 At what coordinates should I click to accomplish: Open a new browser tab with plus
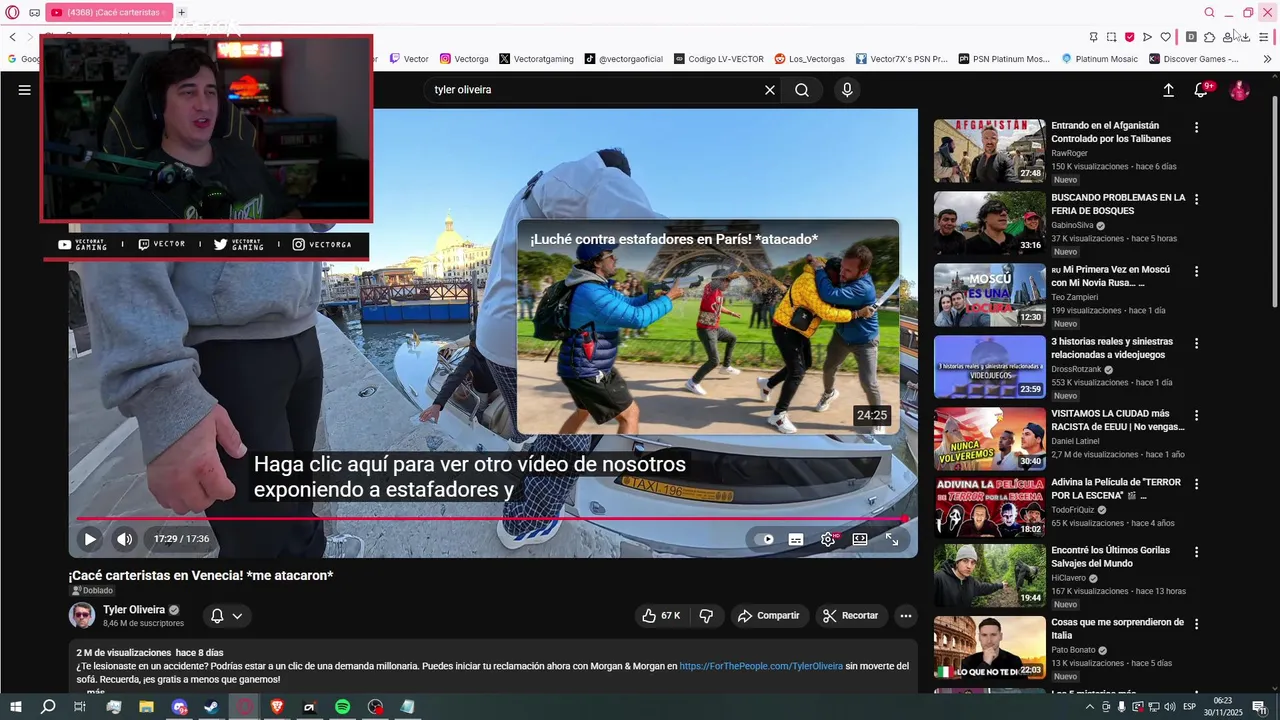[181, 12]
